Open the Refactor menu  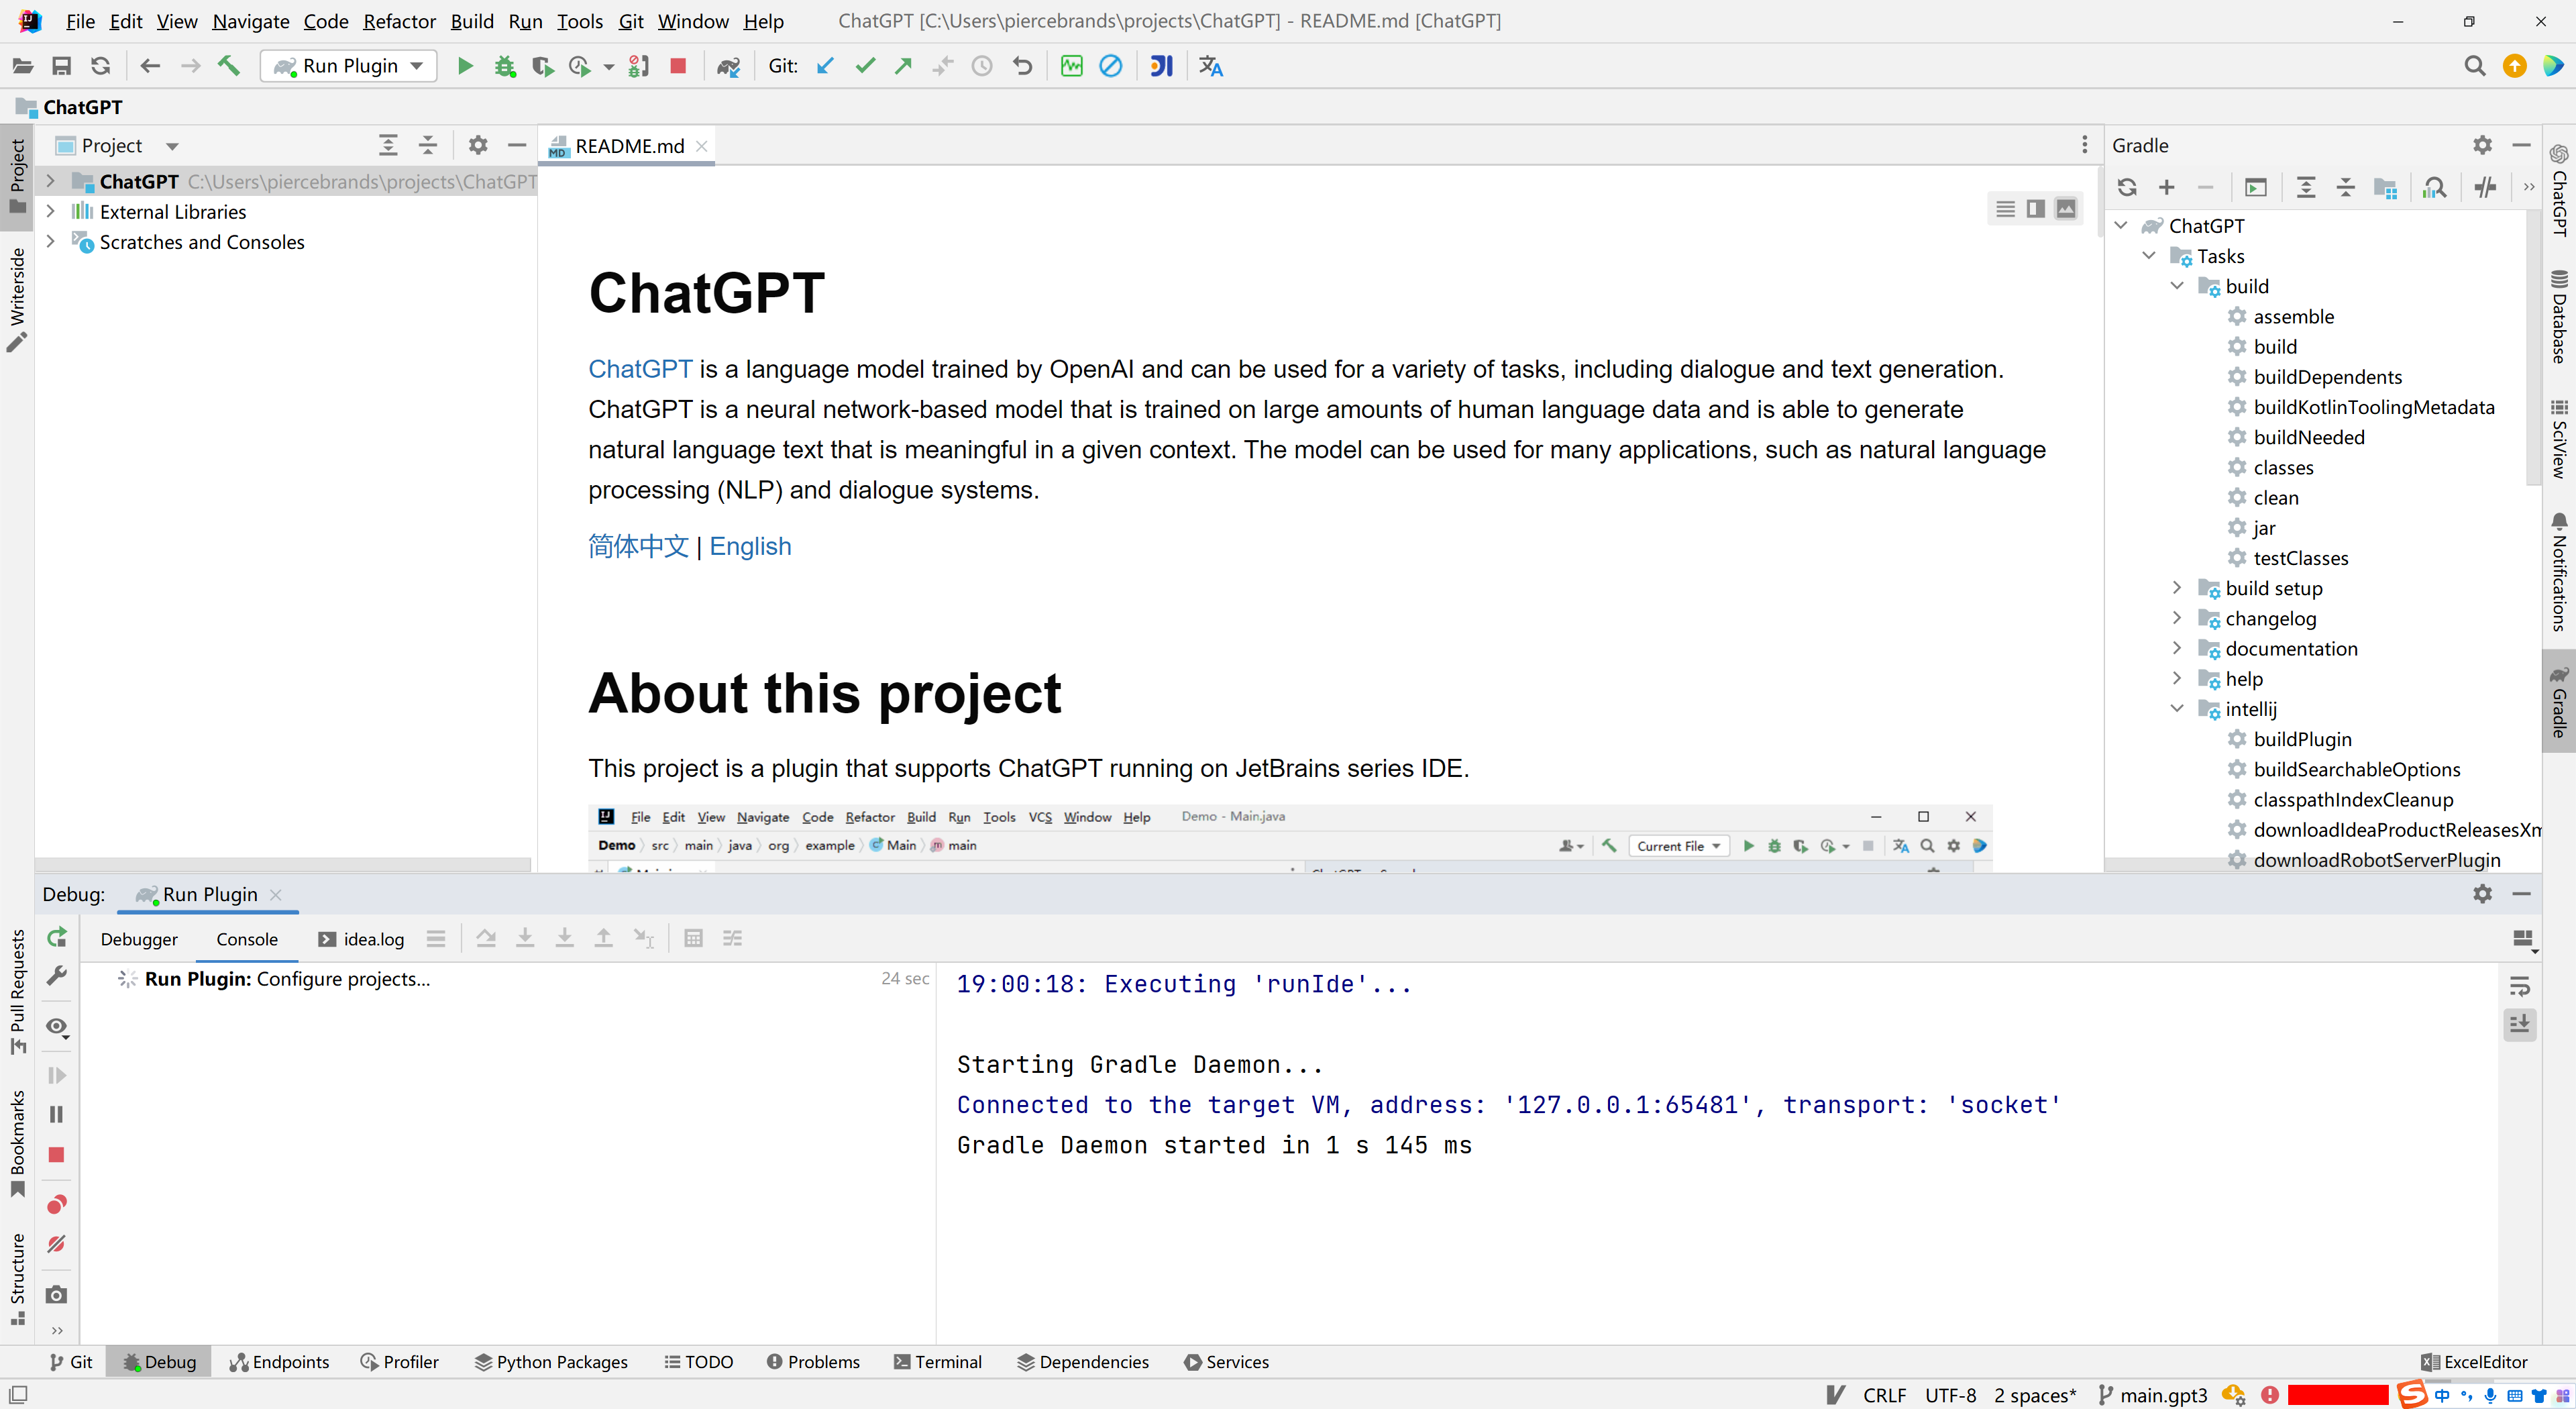pos(399,21)
